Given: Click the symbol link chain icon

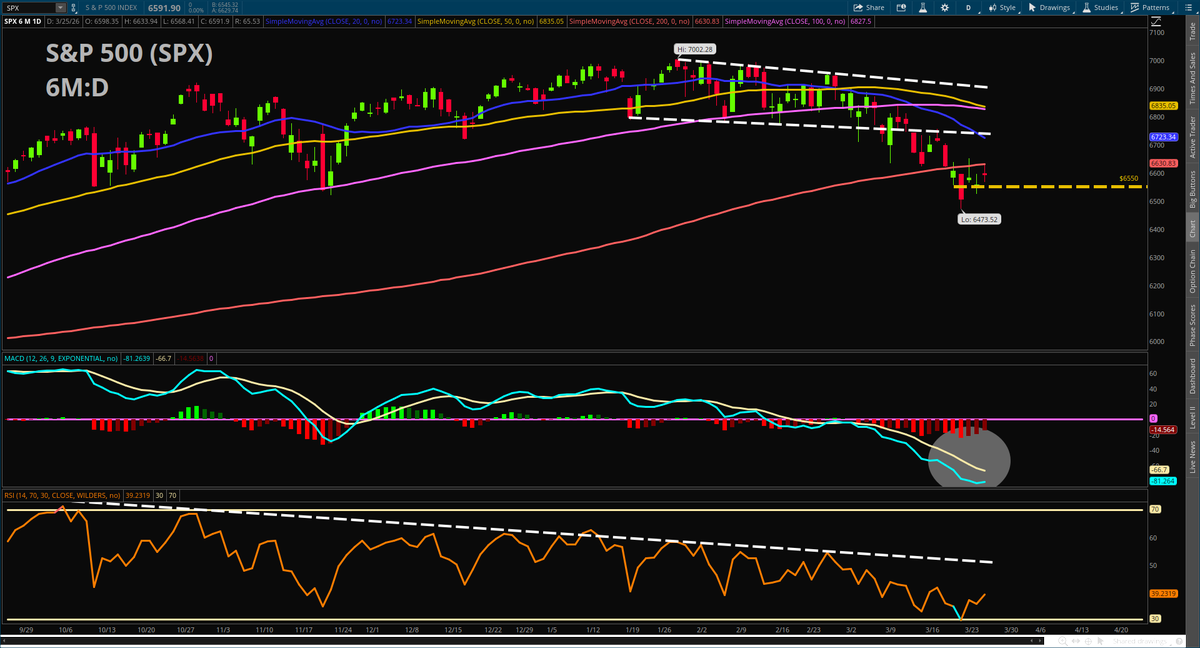Looking at the screenshot, I should 73,8.
